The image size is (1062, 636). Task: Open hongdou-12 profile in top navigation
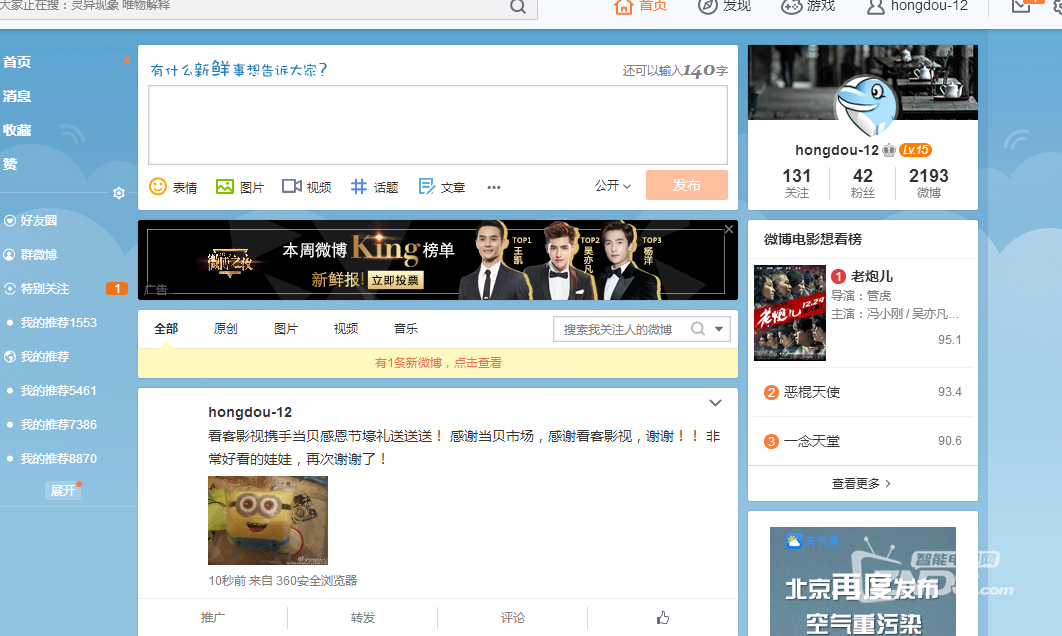(x=918, y=6)
